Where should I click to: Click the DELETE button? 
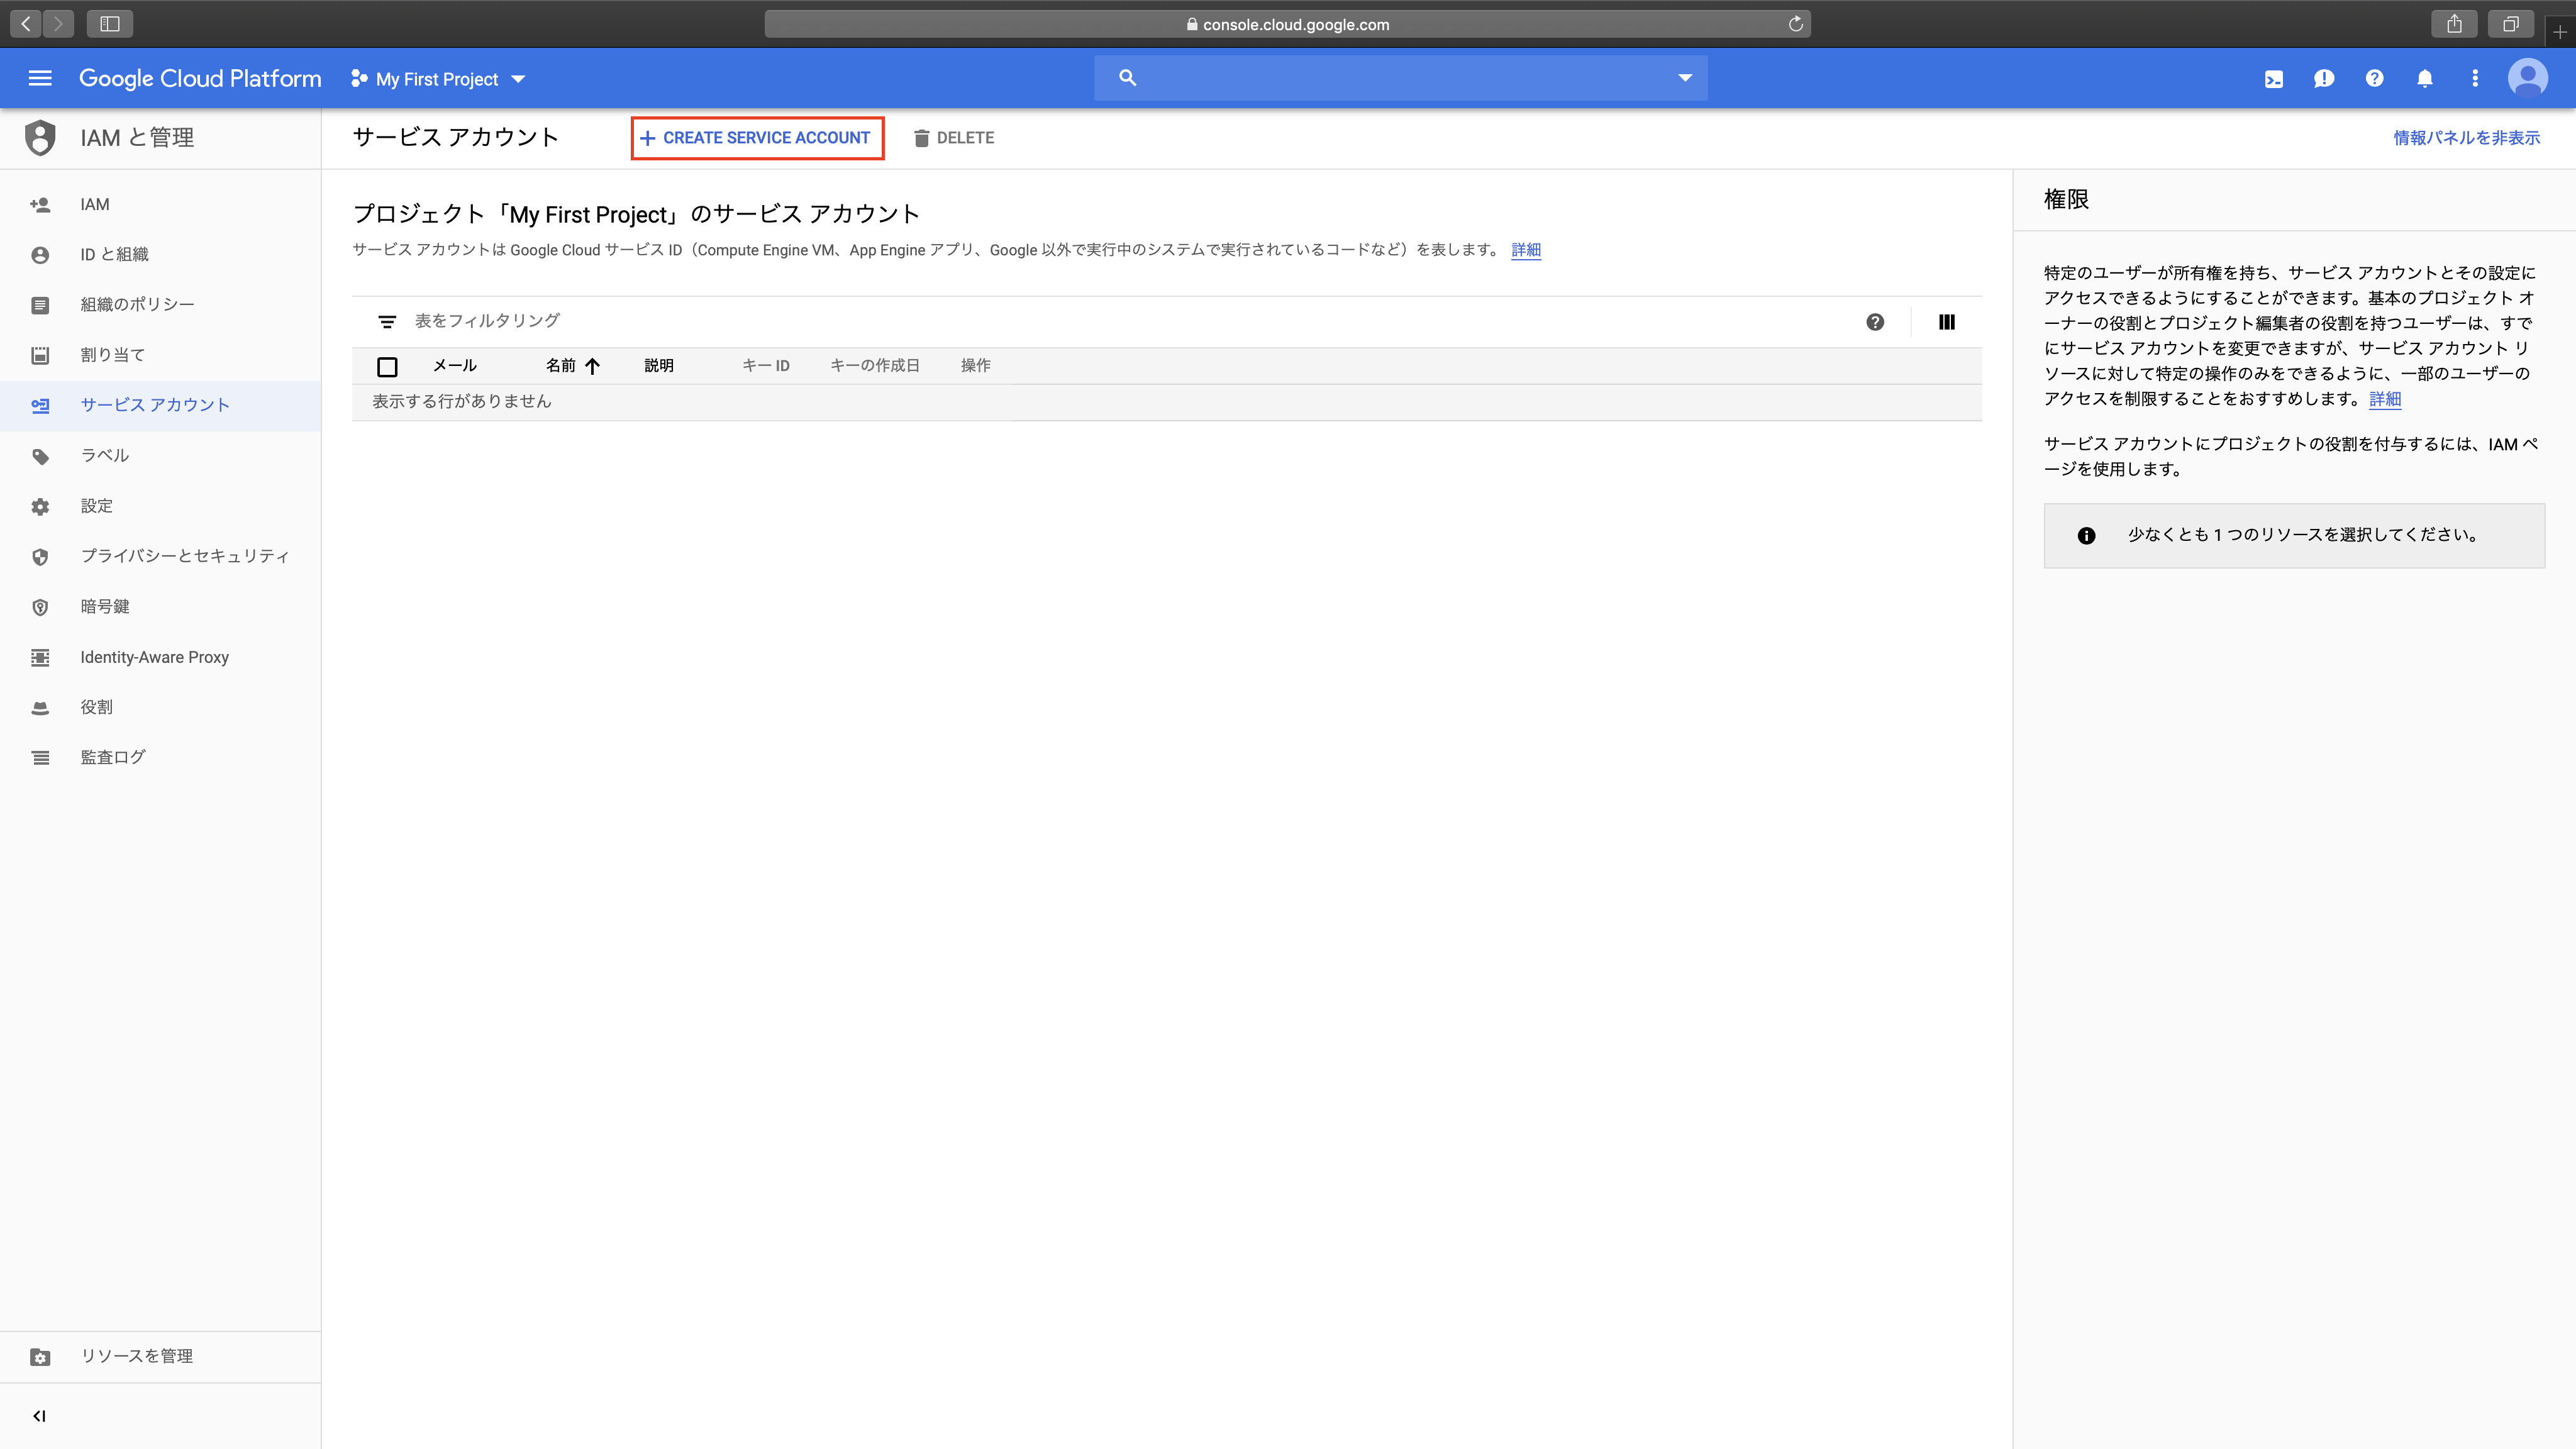click(955, 138)
